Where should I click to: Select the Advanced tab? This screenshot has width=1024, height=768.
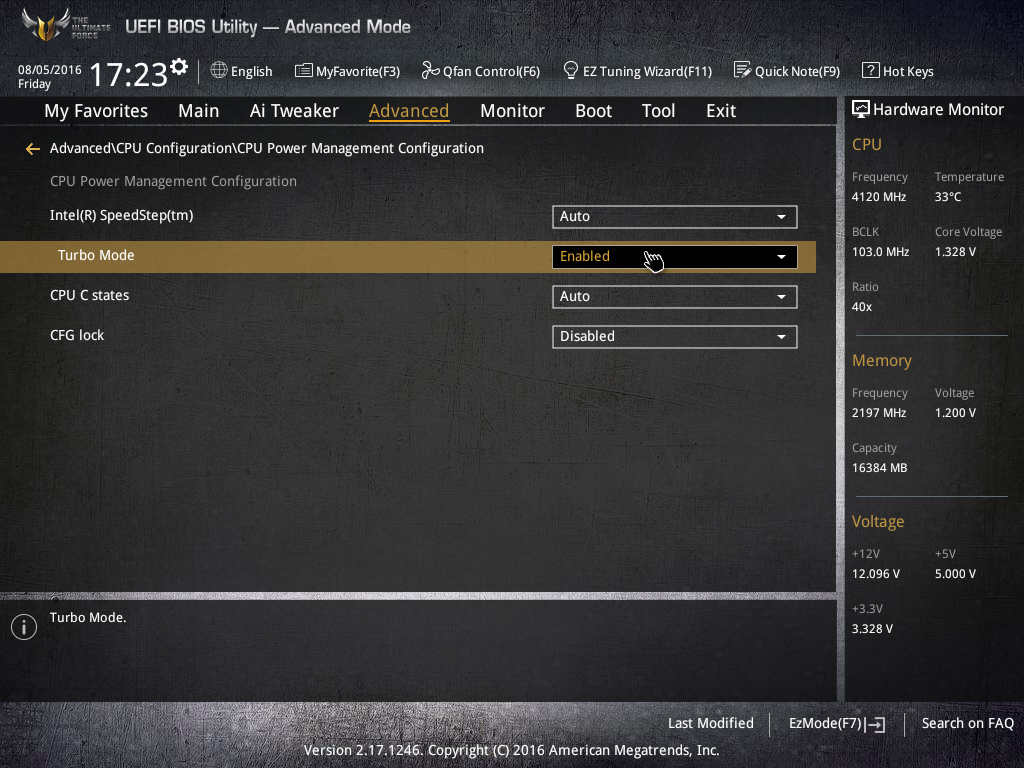click(409, 111)
